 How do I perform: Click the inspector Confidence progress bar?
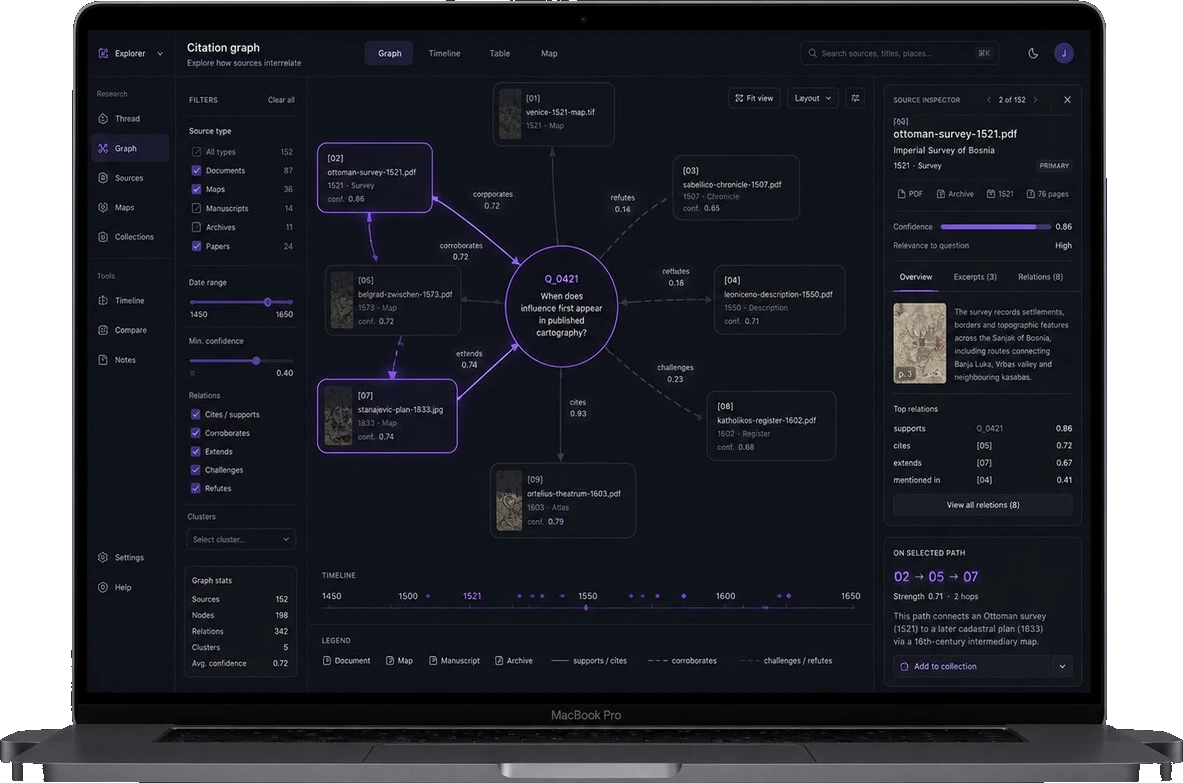tap(995, 226)
